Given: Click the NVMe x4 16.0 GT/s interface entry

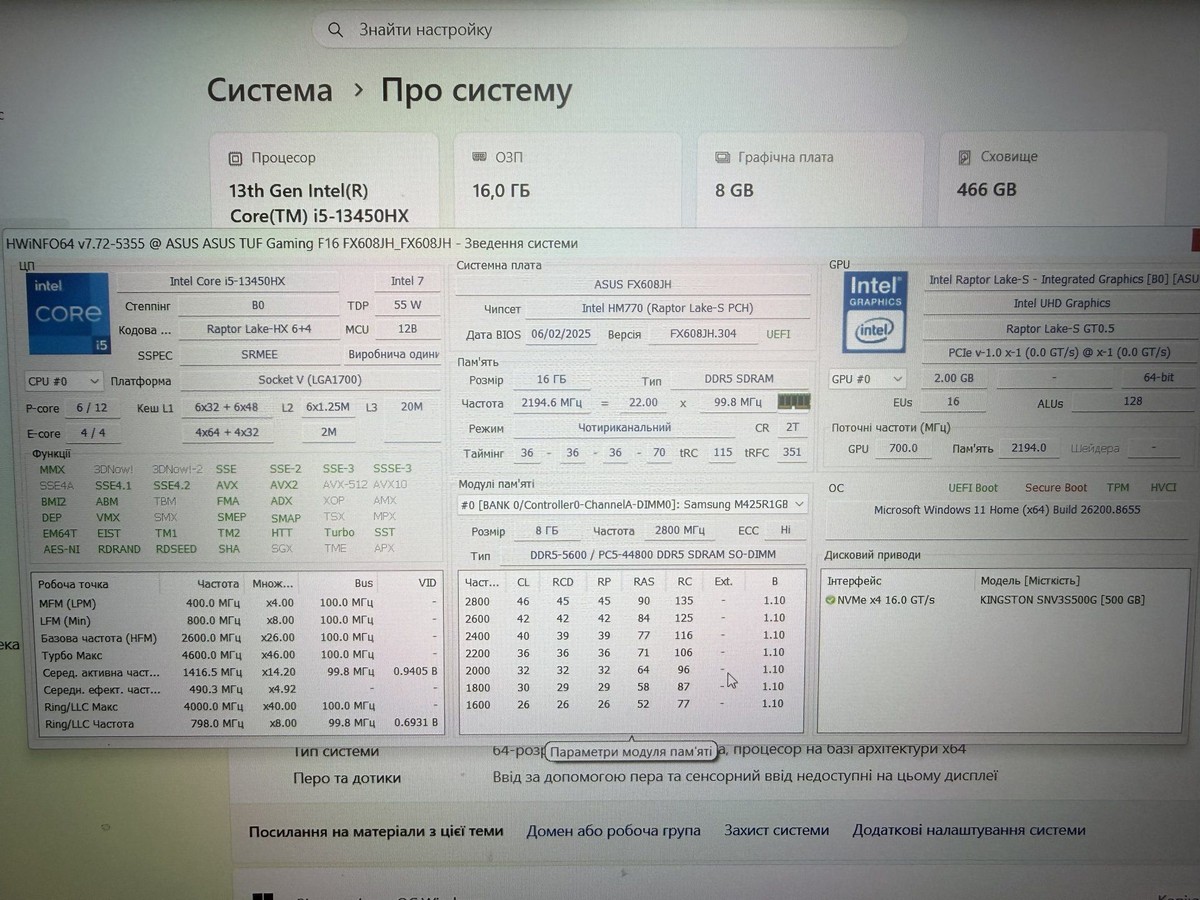Looking at the screenshot, I should (x=886, y=600).
